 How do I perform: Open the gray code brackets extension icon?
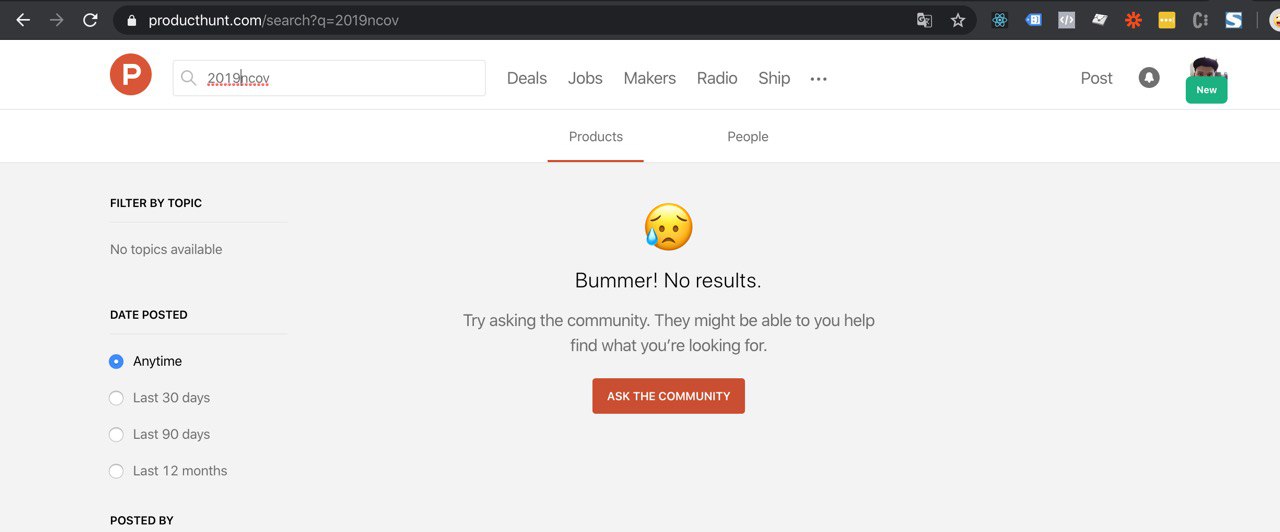[1066, 20]
